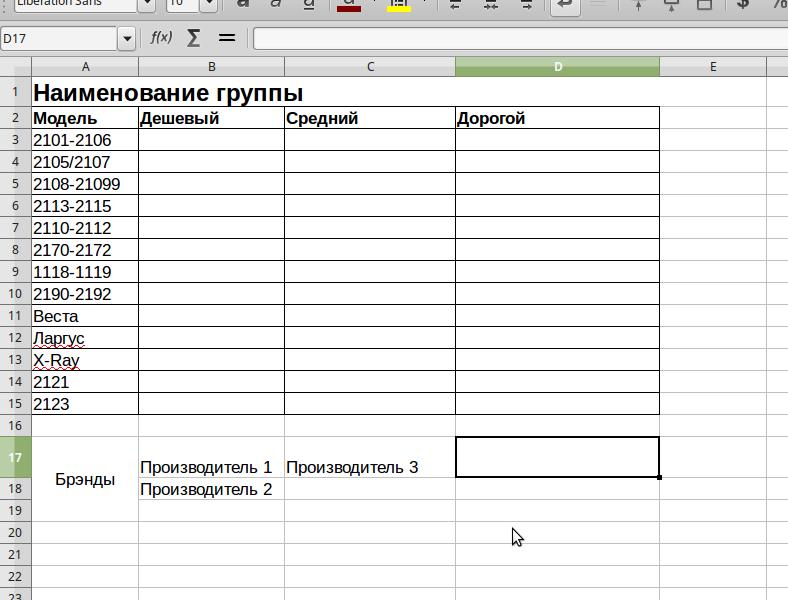Click the merged Брэнды cell
The width and height of the screenshot is (788, 600).
tap(85, 479)
